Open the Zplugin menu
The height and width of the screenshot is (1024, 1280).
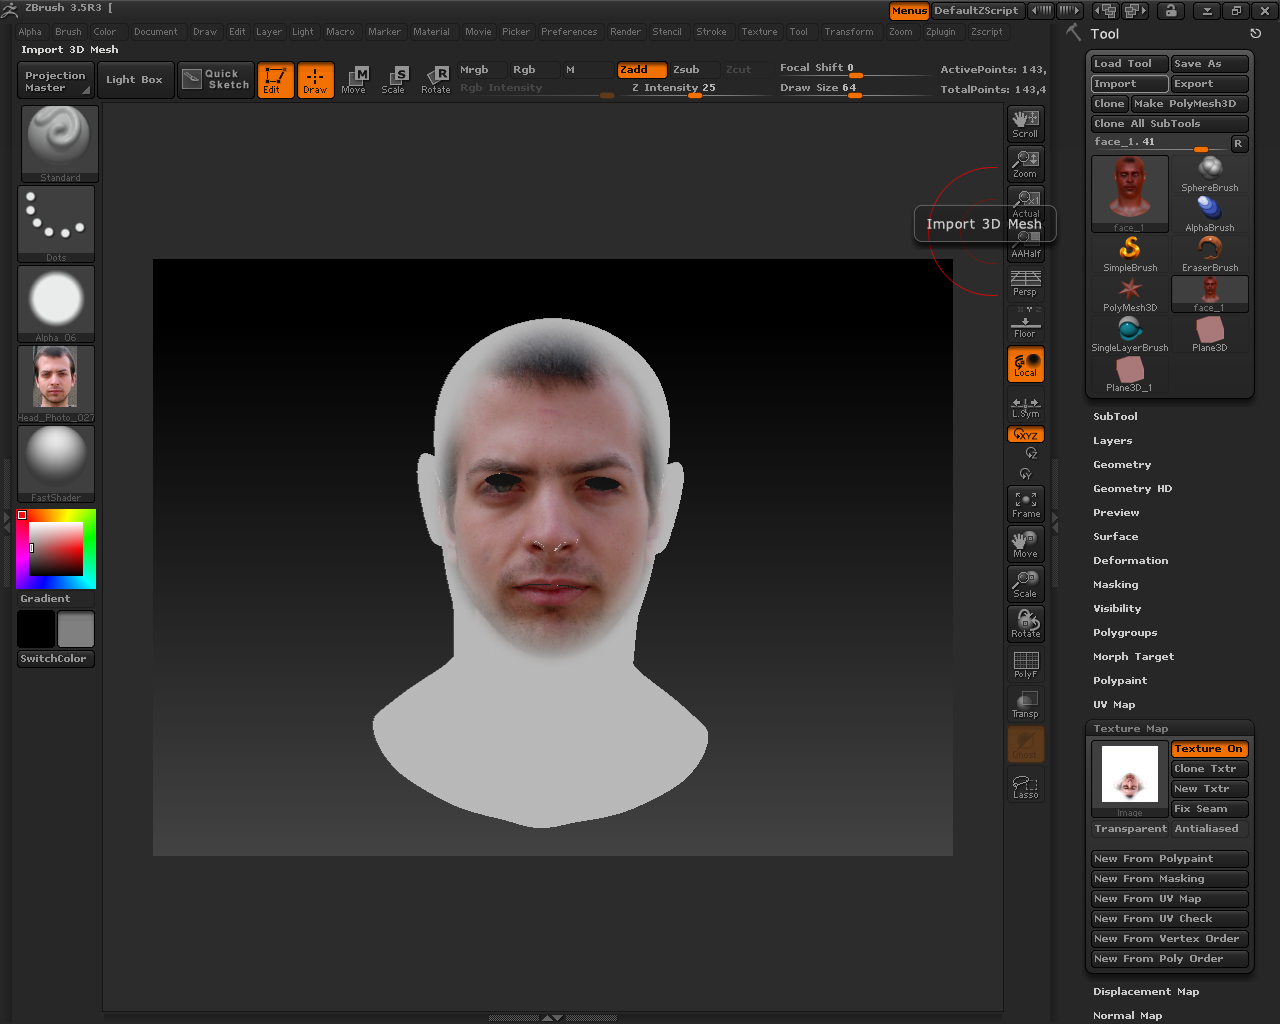[x=940, y=32]
